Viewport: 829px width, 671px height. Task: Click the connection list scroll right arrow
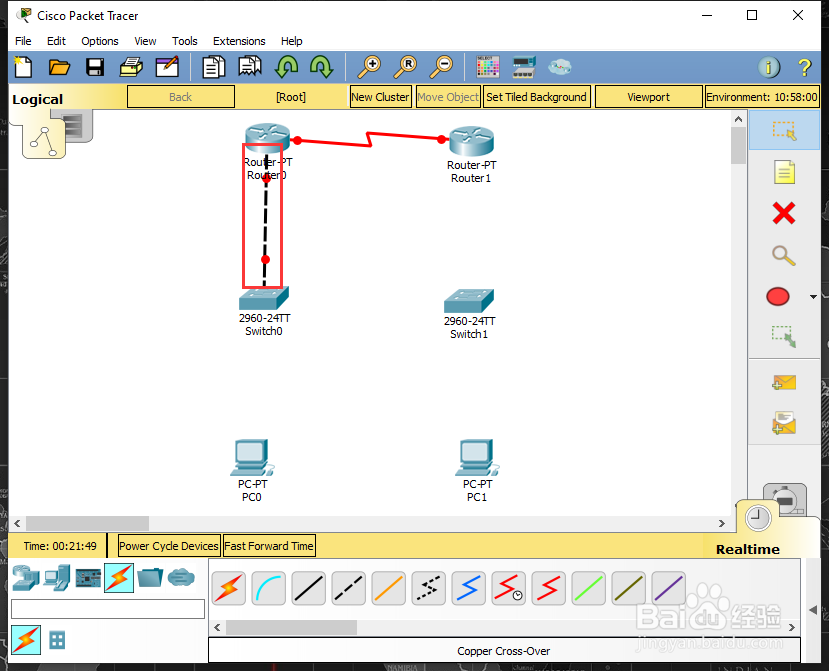click(x=791, y=628)
